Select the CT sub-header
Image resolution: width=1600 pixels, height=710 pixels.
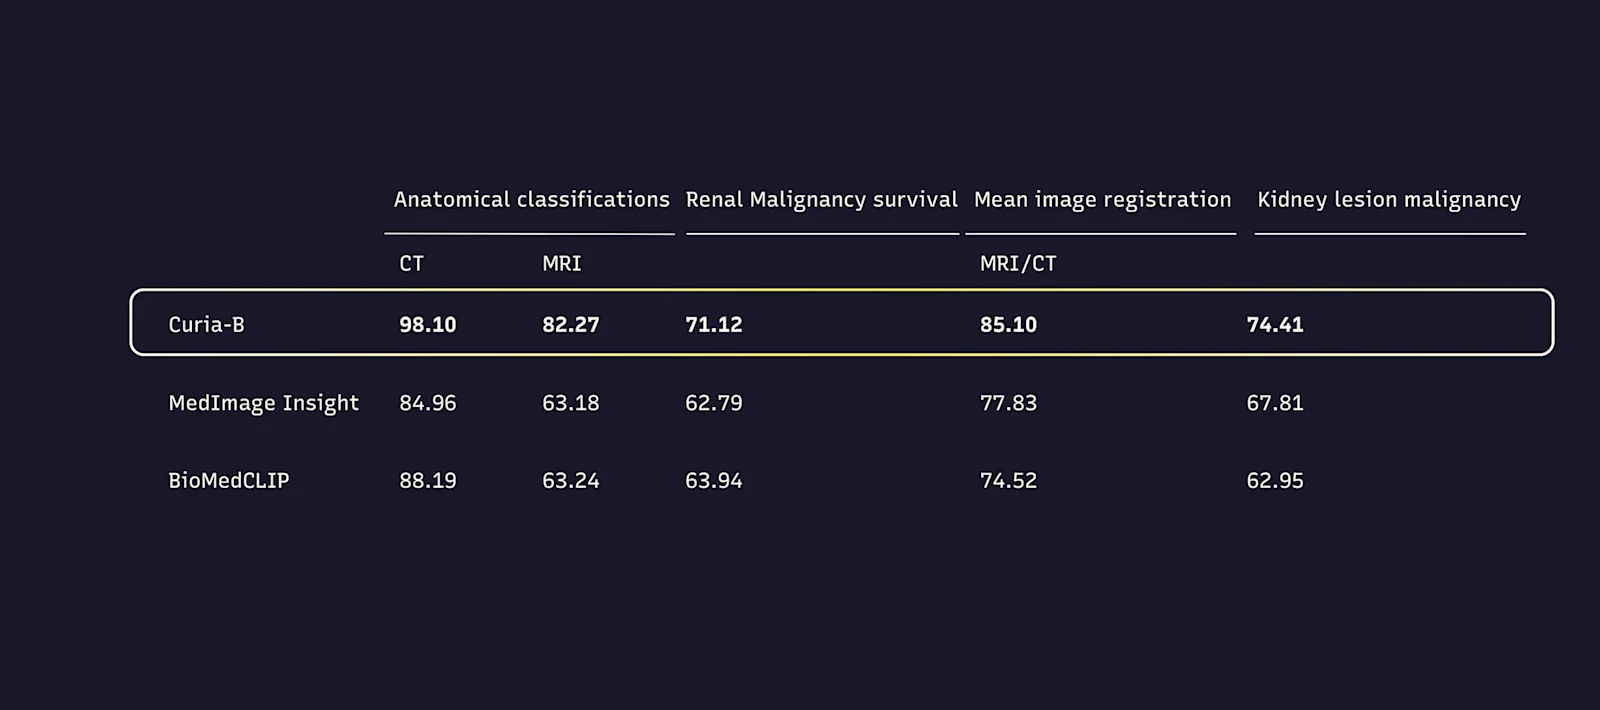pyautogui.click(x=412, y=263)
